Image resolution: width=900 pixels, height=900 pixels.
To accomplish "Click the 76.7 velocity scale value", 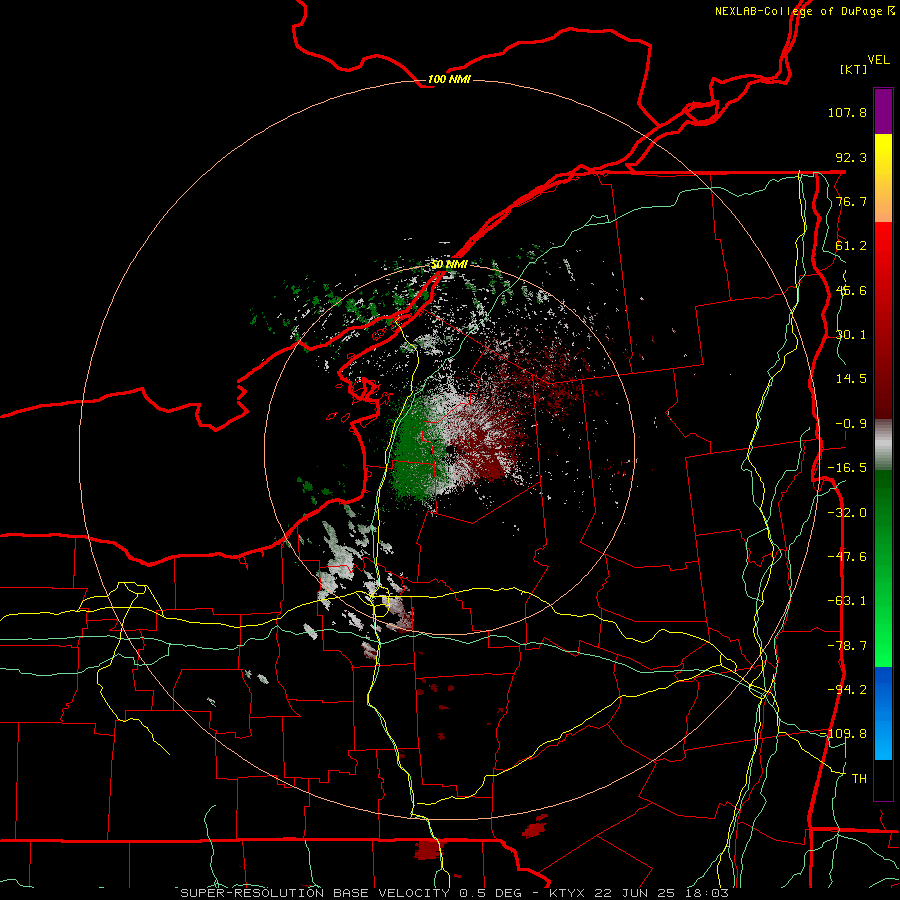I will (x=851, y=201).
